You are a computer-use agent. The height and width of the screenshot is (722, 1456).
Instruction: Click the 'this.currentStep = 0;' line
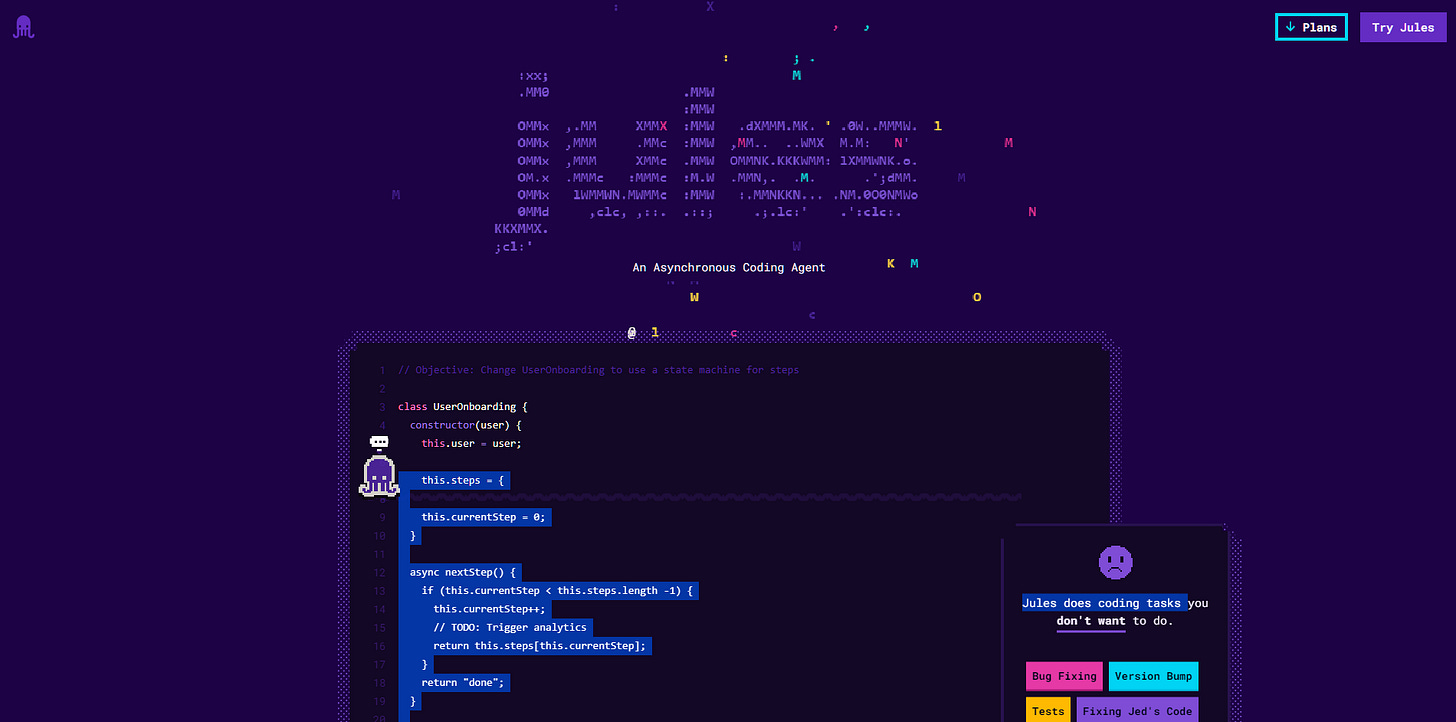tap(481, 517)
